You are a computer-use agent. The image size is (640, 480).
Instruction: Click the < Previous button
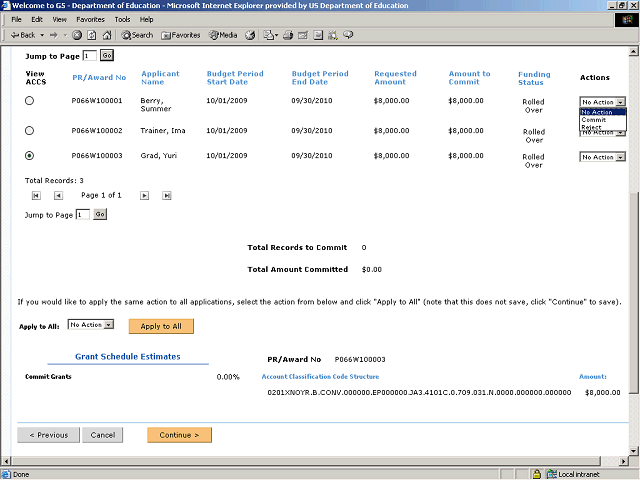click(x=49, y=435)
